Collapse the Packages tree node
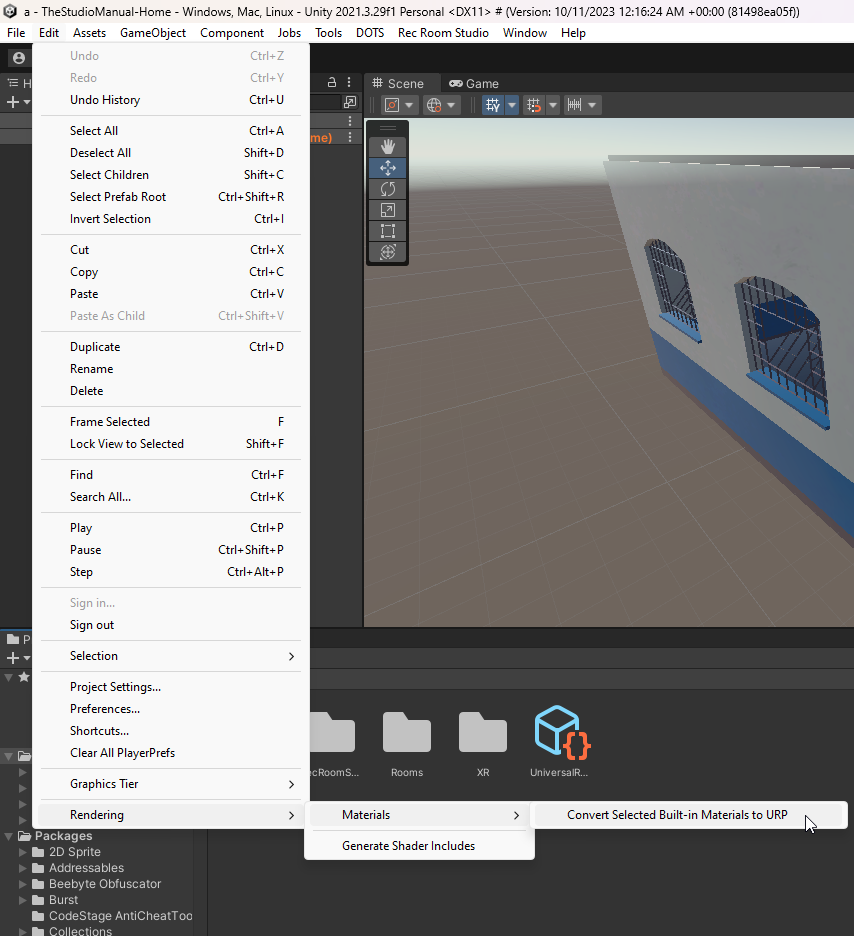This screenshot has width=854, height=936. (x=9, y=836)
